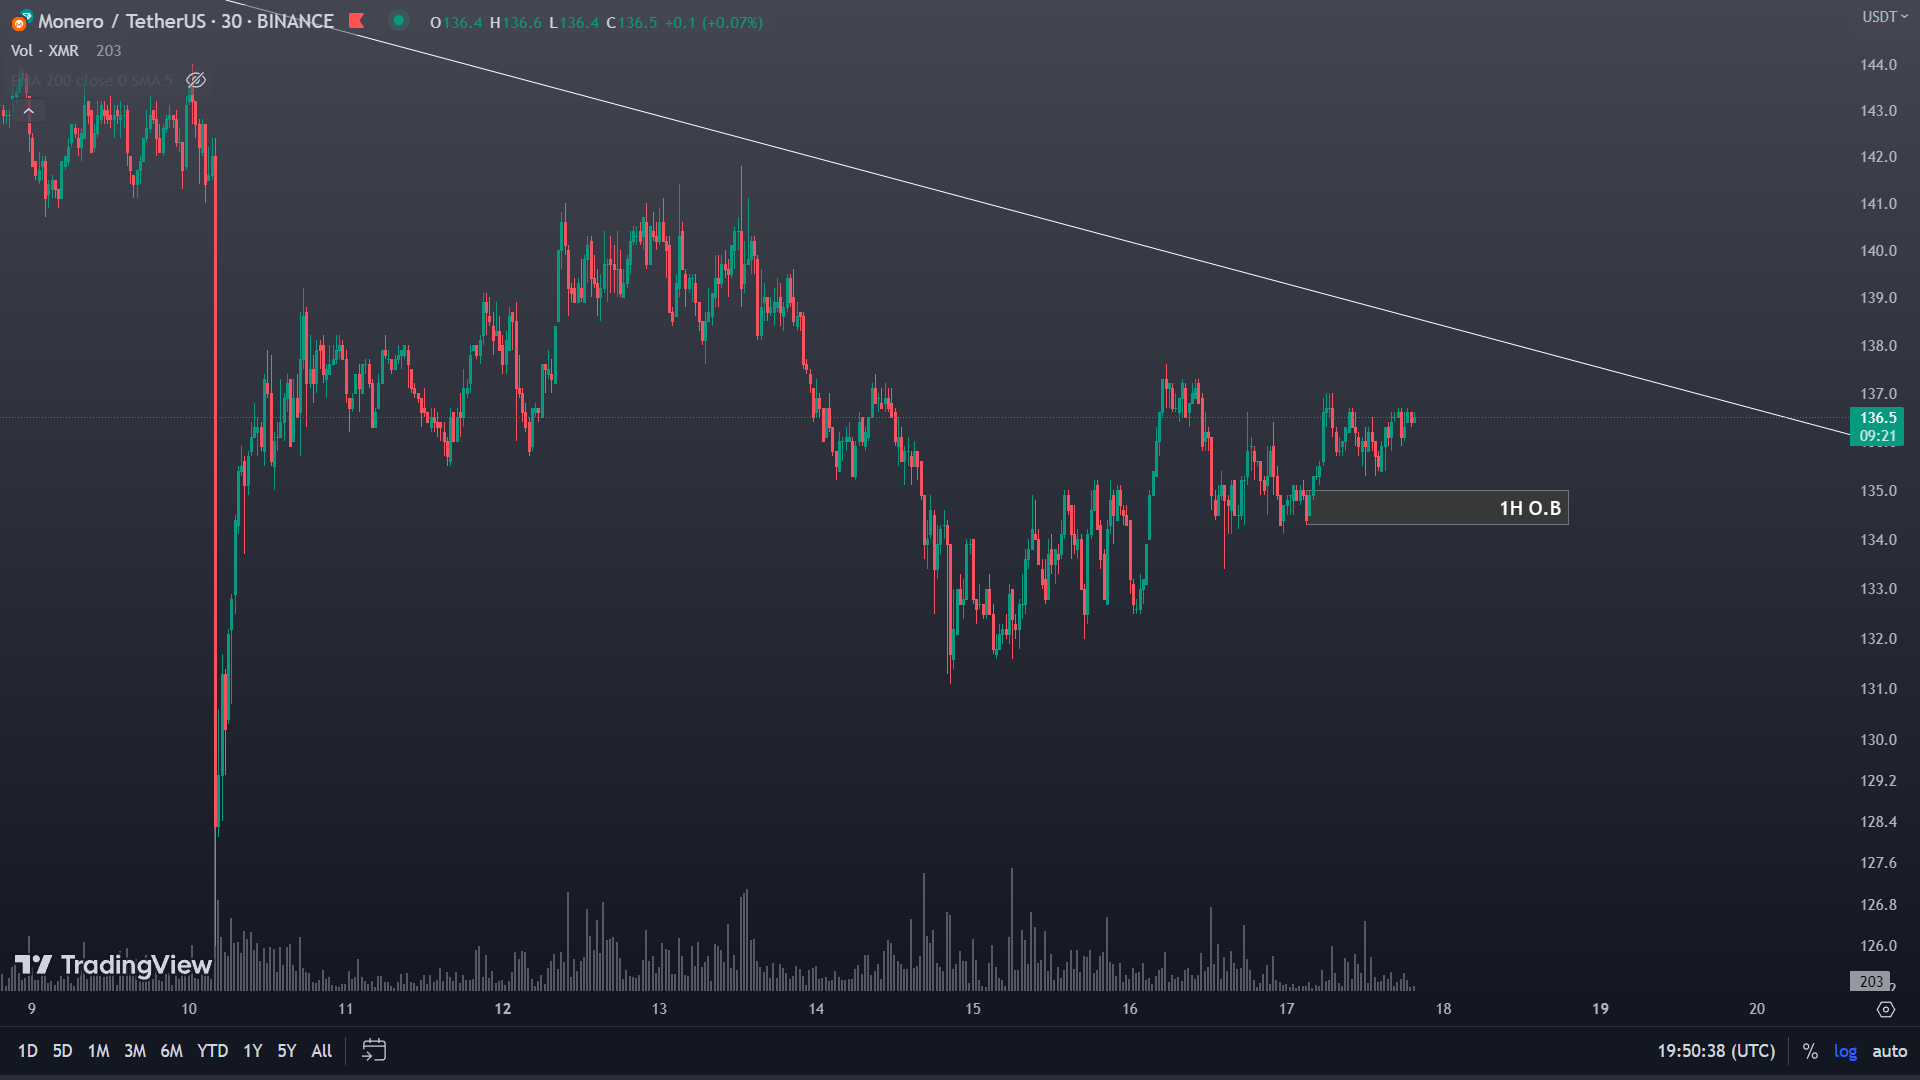Select the 3M date range

point(135,1051)
